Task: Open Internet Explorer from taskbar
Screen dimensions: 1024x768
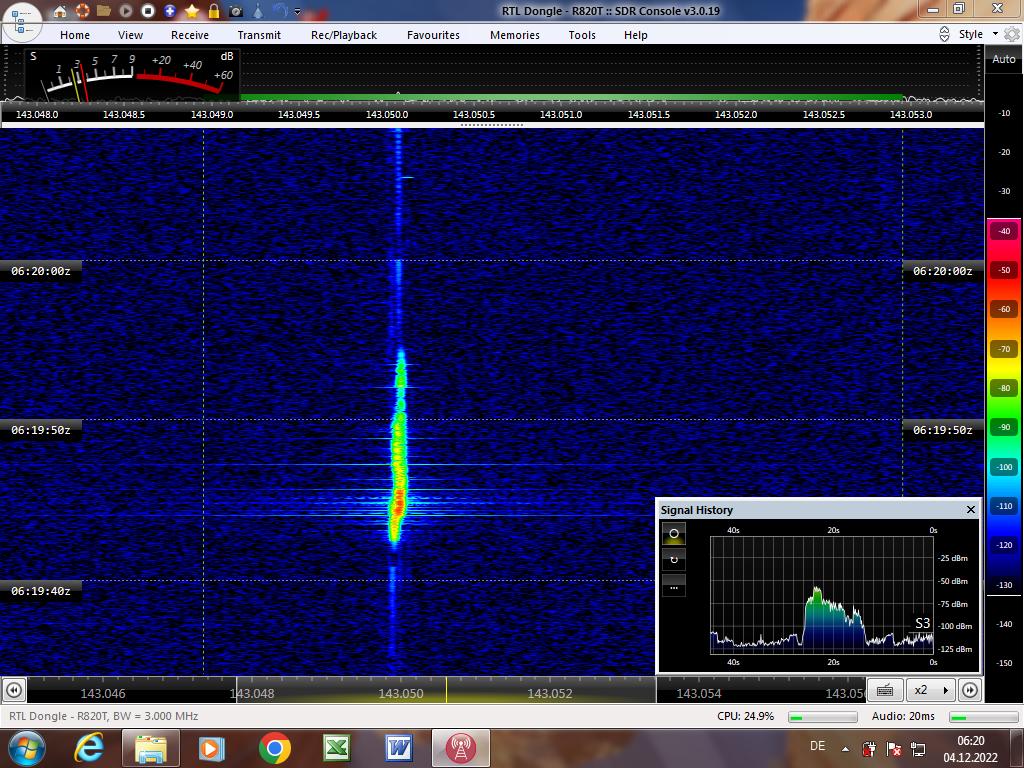Action: click(x=89, y=748)
